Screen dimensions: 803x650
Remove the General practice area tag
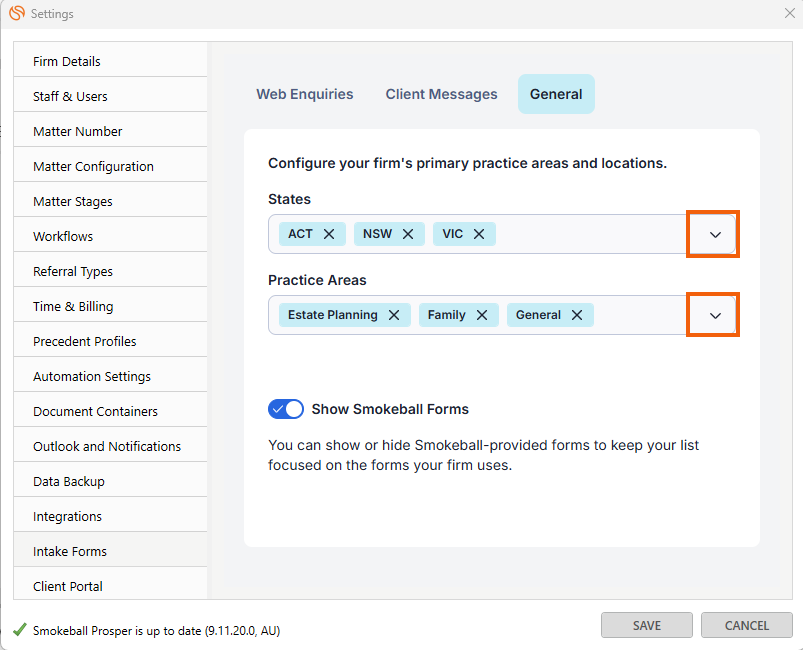click(577, 315)
